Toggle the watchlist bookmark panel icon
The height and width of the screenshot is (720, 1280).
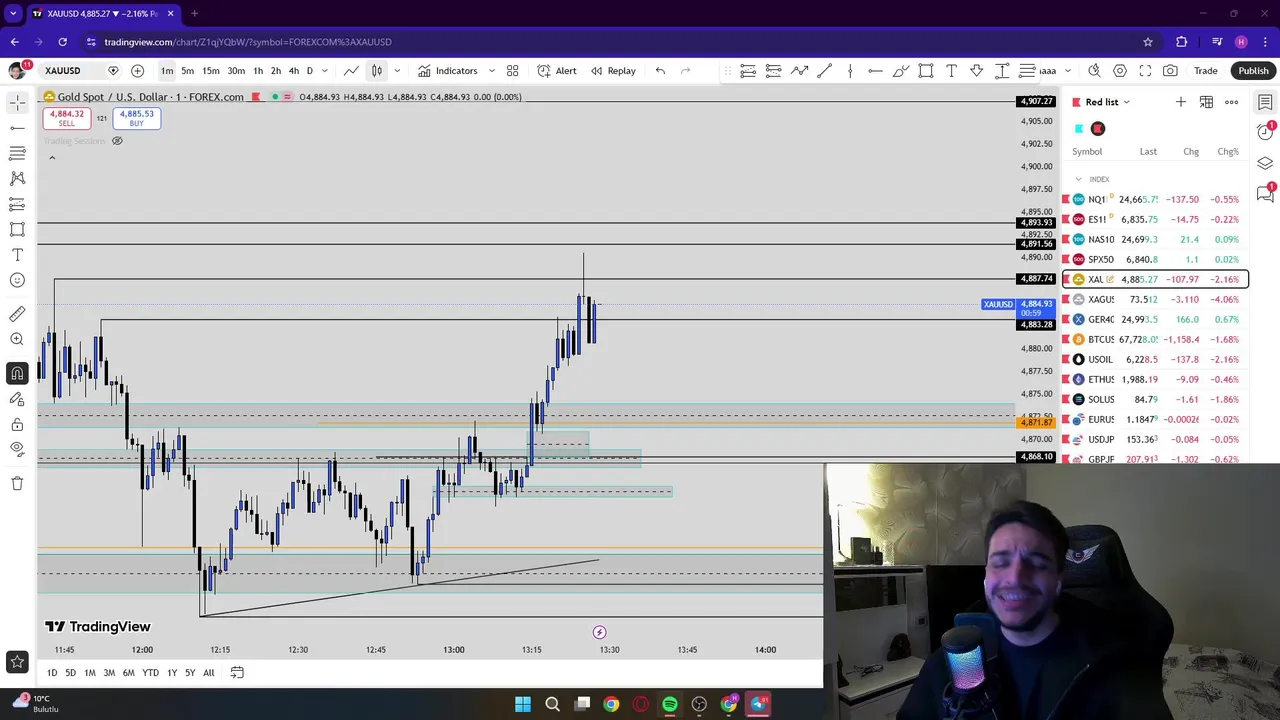[1265, 102]
